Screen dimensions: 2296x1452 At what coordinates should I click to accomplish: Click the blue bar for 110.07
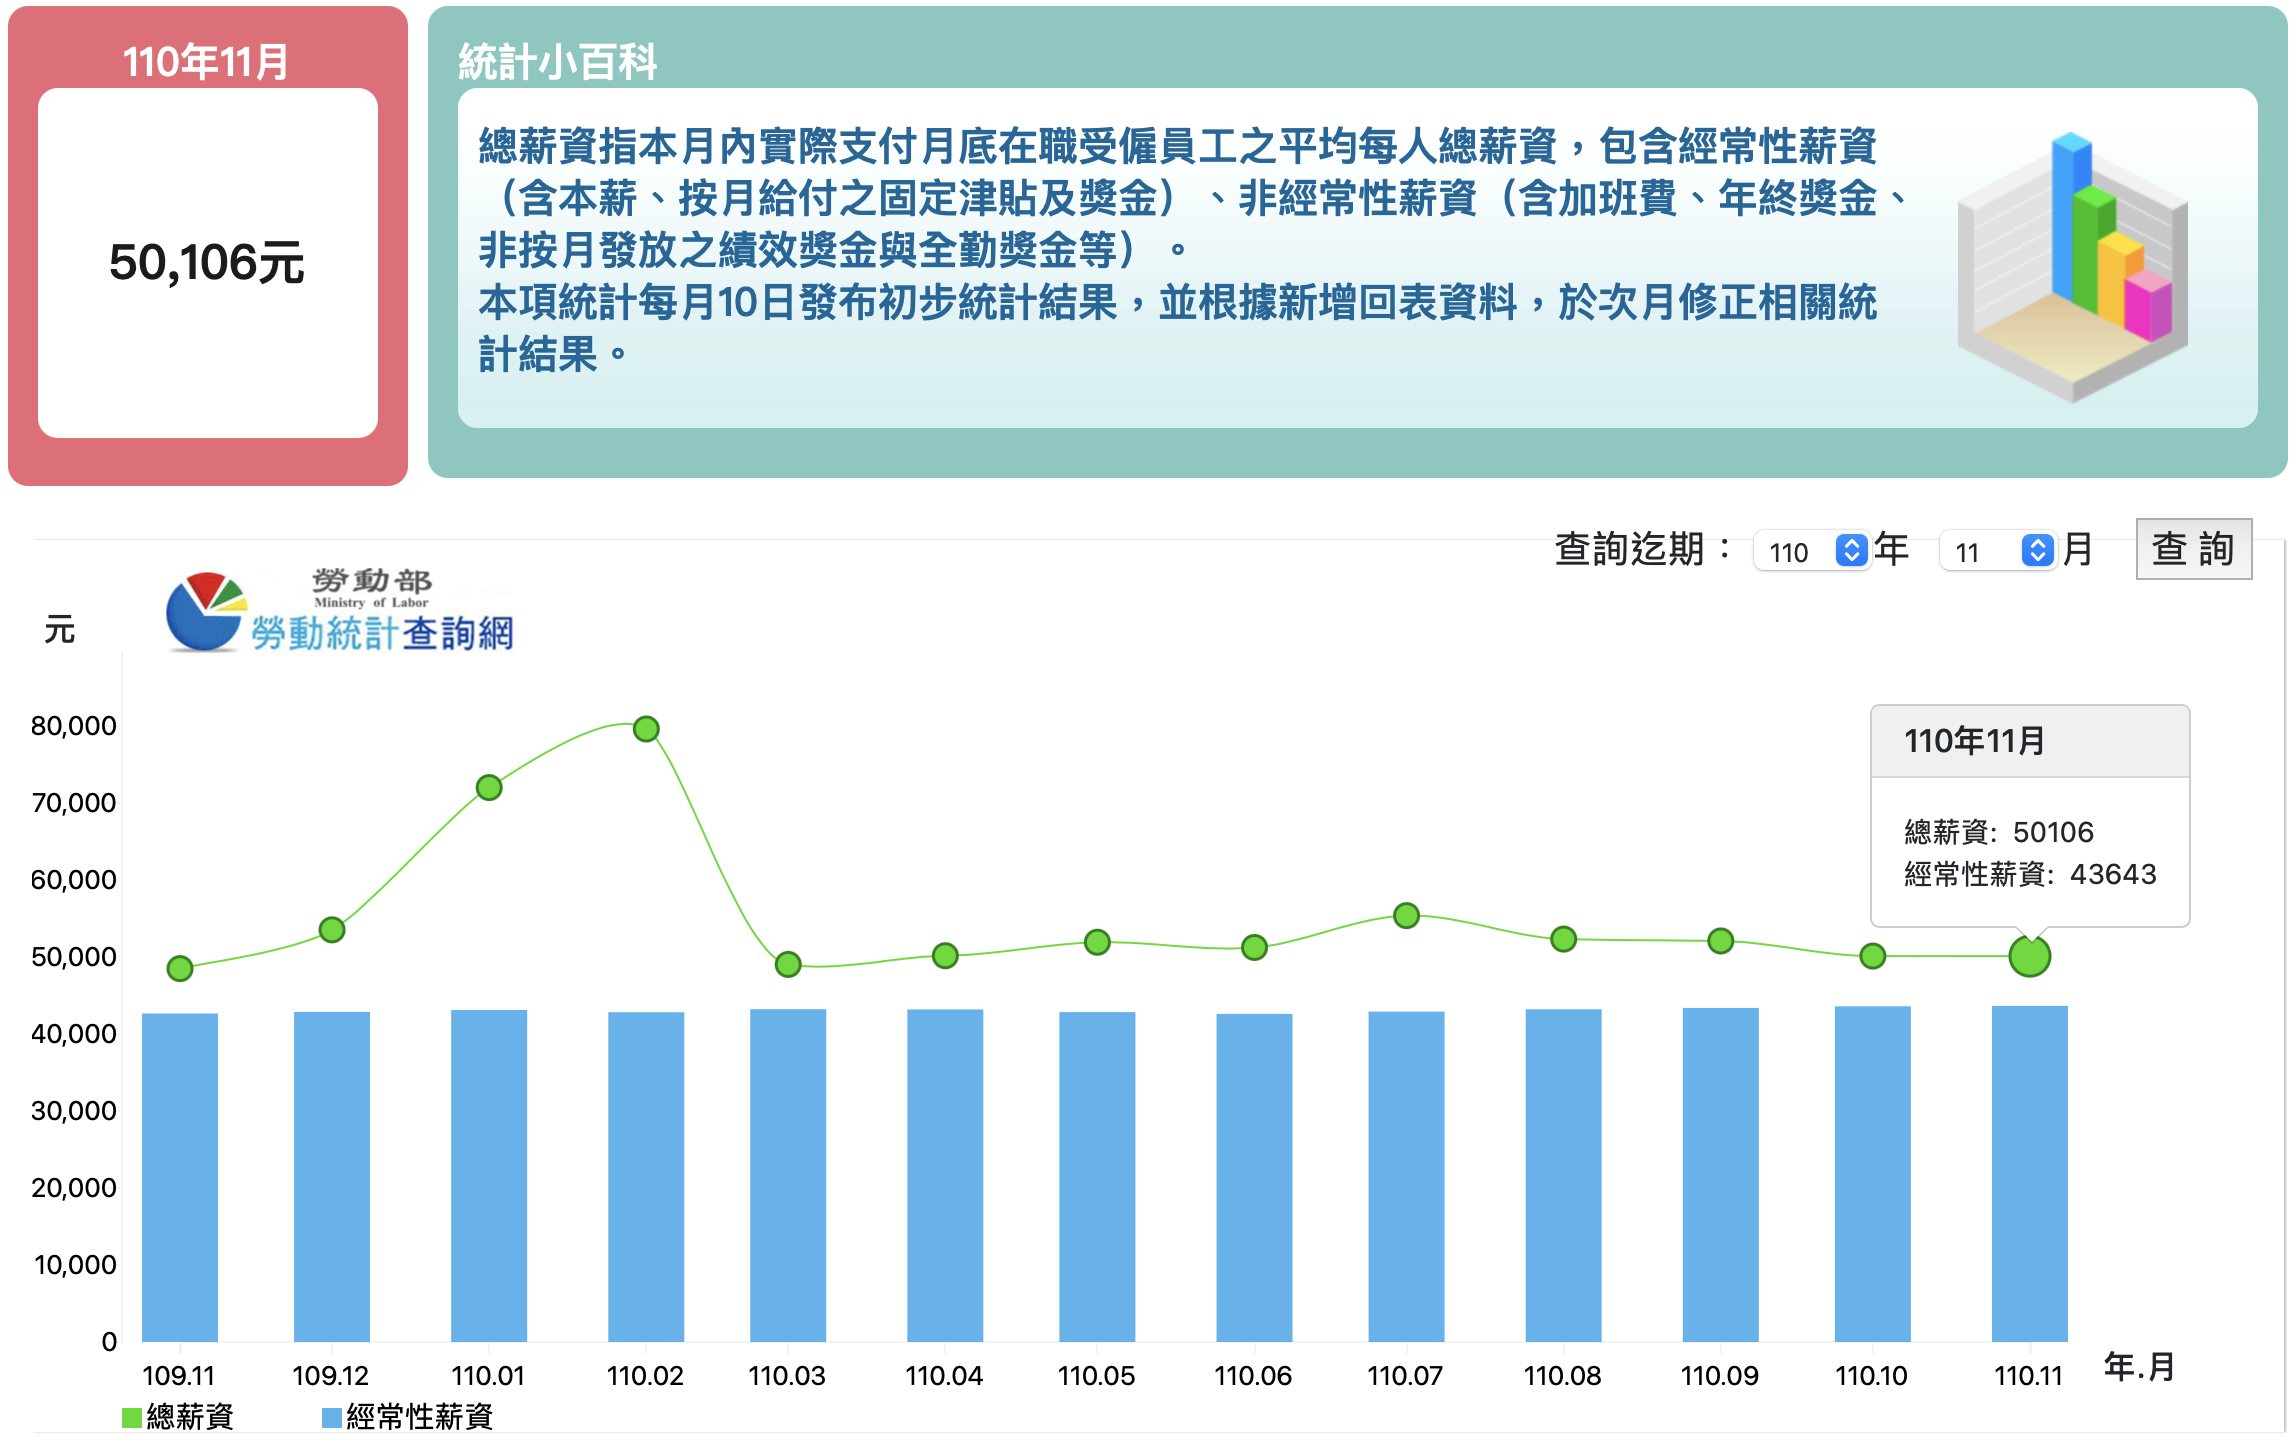pyautogui.click(x=1406, y=1176)
